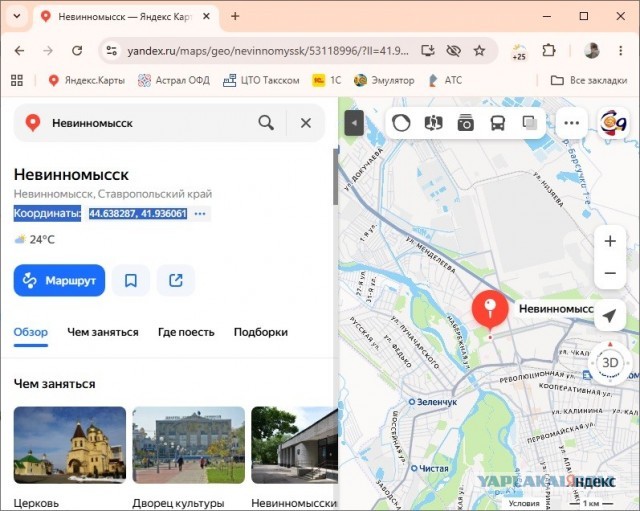Toggle panoramas street view icon
Screen dimensions: 640x511
[x=433, y=122]
